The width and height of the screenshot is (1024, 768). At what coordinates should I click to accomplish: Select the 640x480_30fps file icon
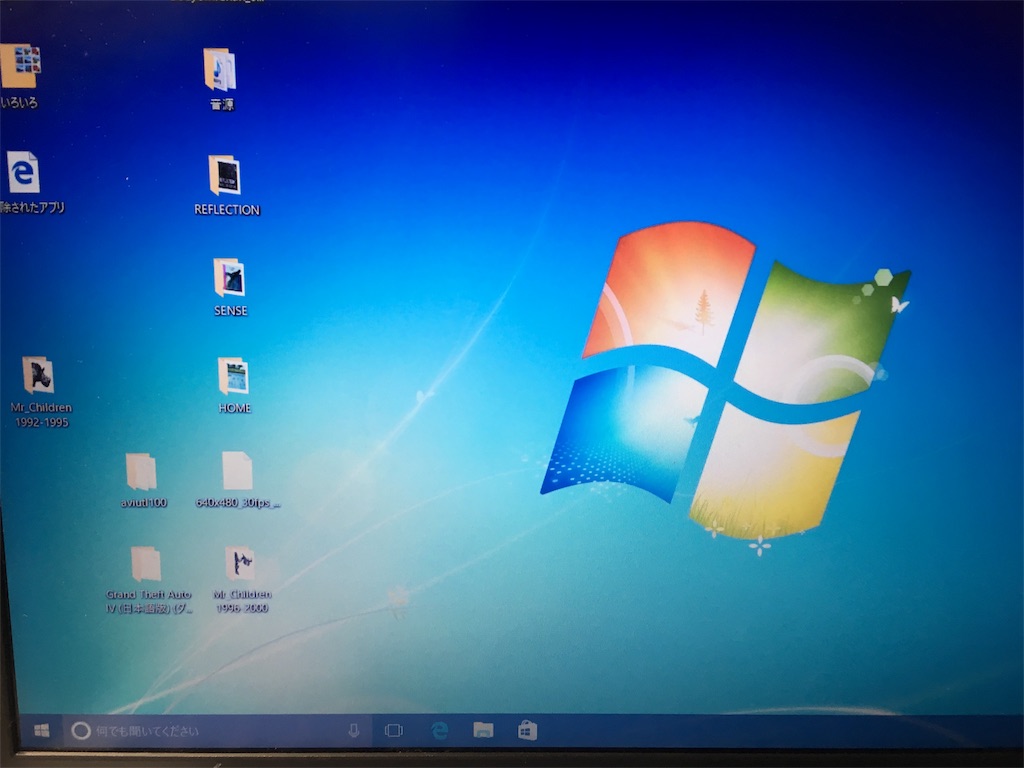point(237,471)
